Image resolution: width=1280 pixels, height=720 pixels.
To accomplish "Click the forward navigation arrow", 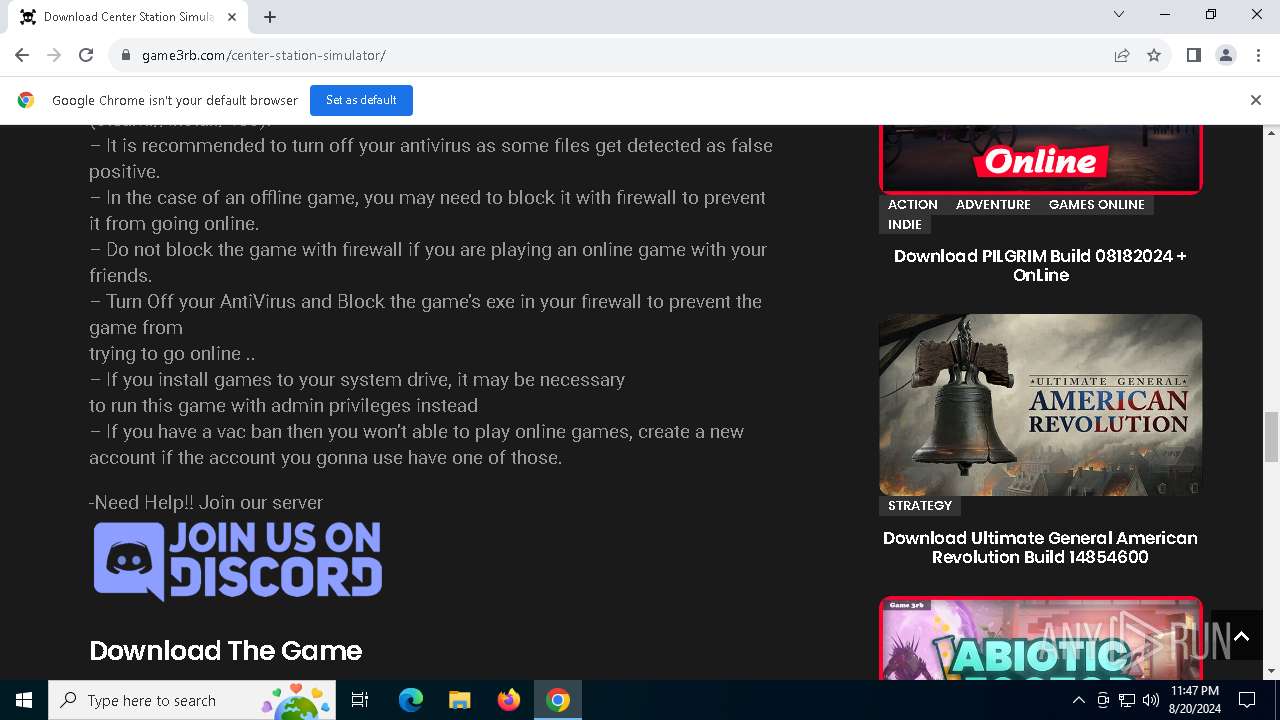I will tap(54, 55).
